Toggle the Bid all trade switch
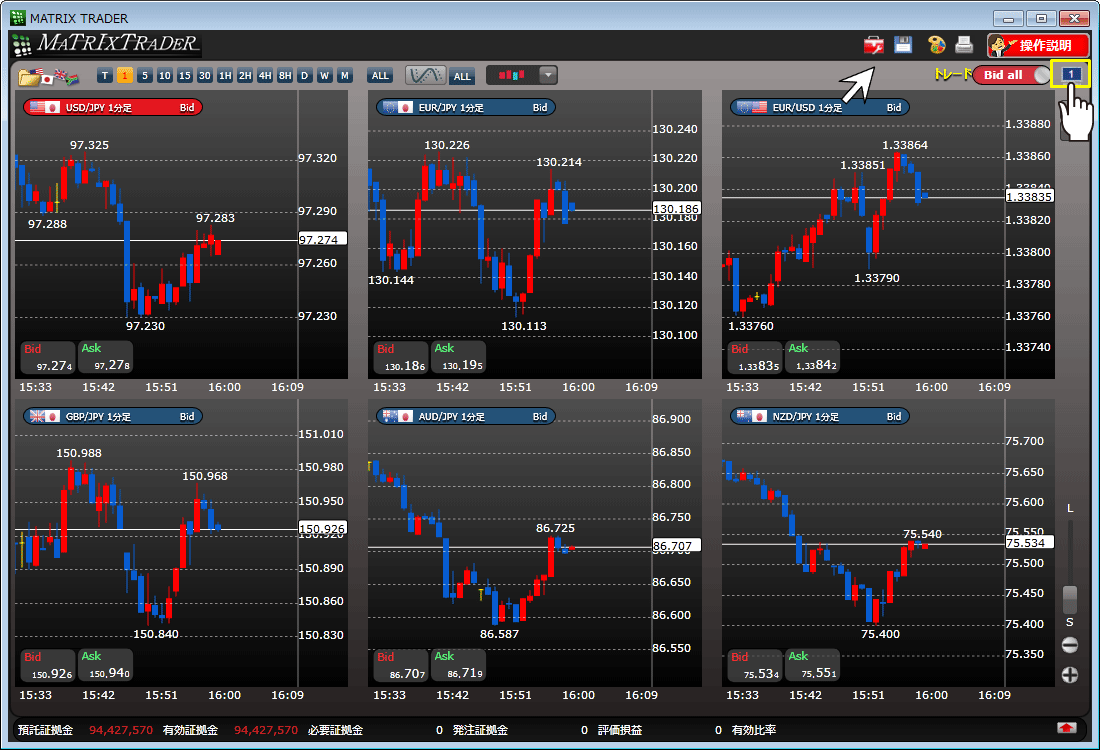 click(x=1012, y=75)
